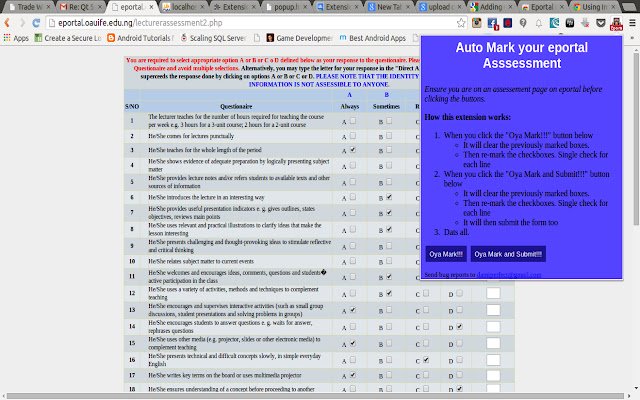Click the 'Sometimes' column header

tap(386, 107)
